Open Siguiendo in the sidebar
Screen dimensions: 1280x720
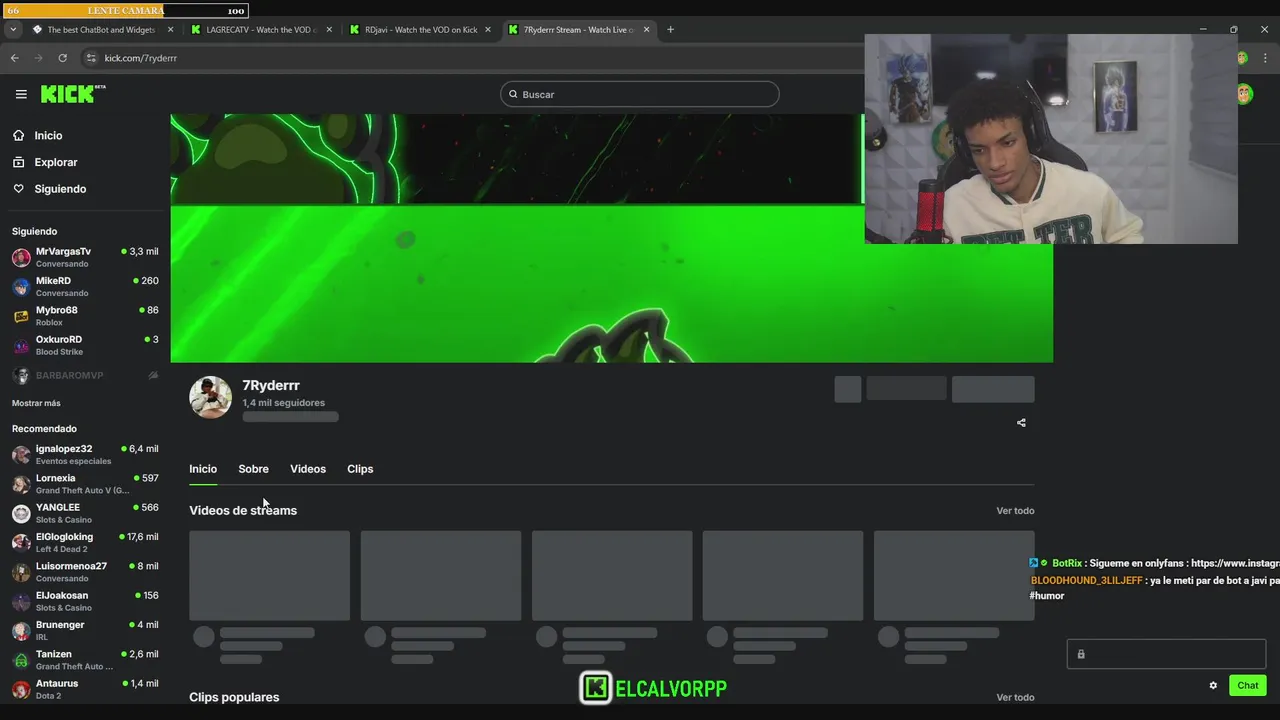(x=60, y=189)
